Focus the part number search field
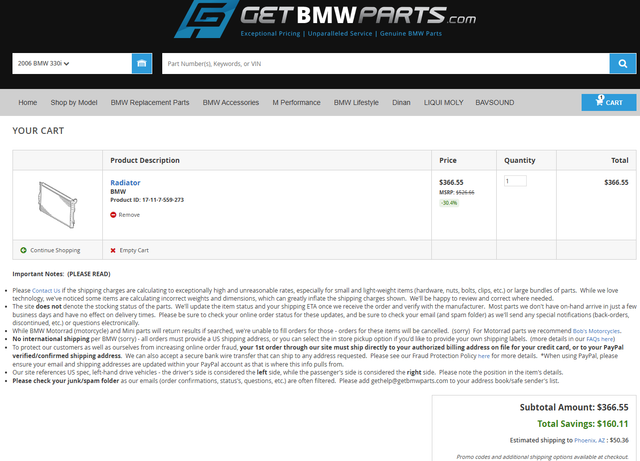The height and width of the screenshot is (461, 640). point(386,63)
